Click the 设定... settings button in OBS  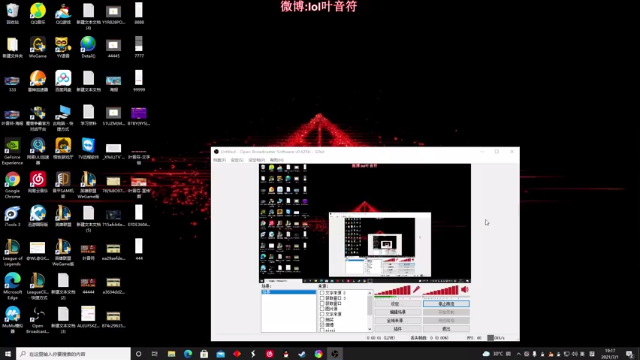click(398, 304)
